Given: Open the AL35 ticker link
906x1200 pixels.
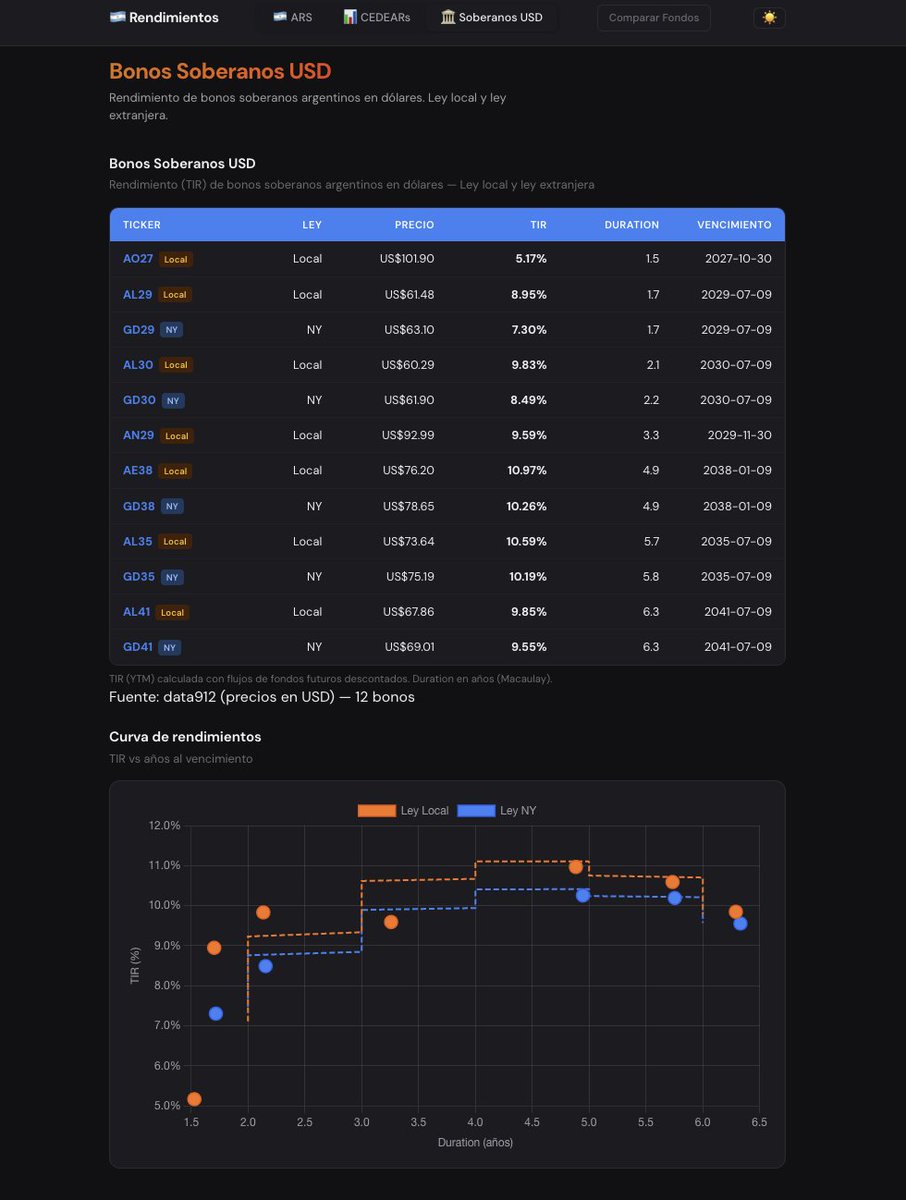Looking at the screenshot, I should click(138, 541).
